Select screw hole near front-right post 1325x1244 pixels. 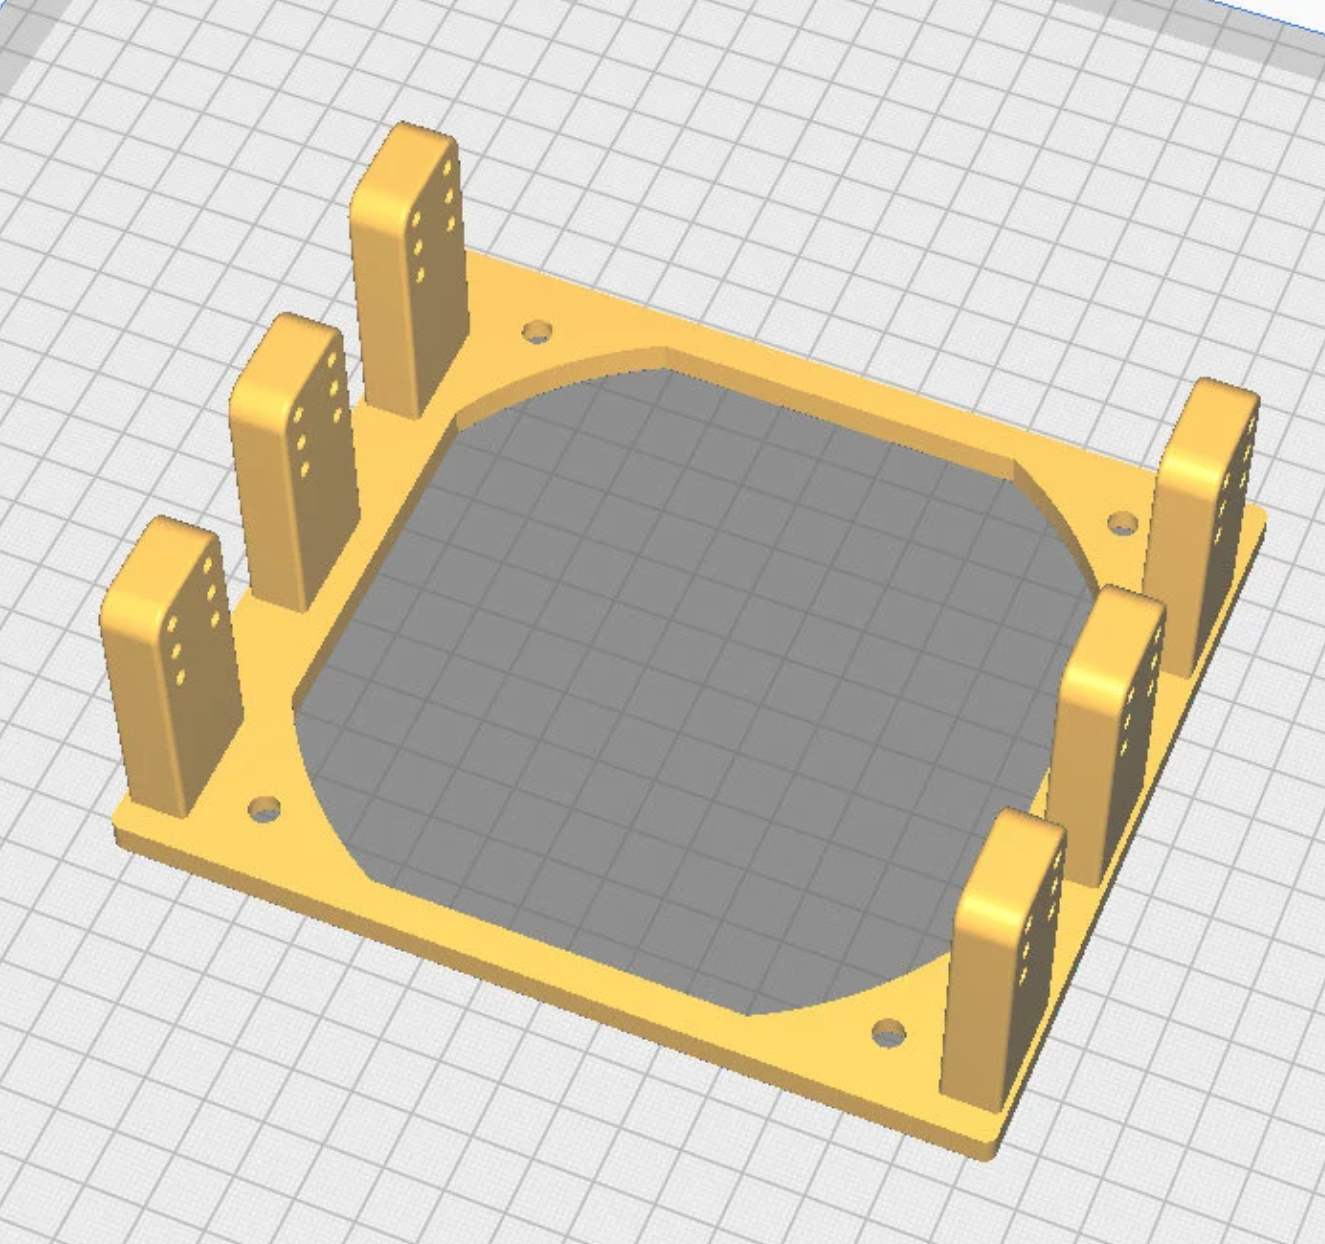(x=887, y=1032)
